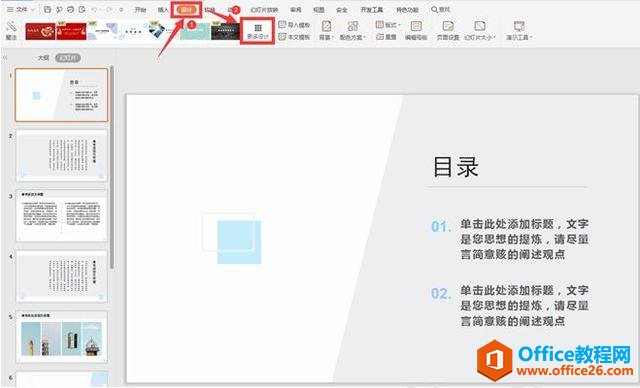Collapse the slide panel with the chevron icon
Screen dimensions: 640x388
5,58
